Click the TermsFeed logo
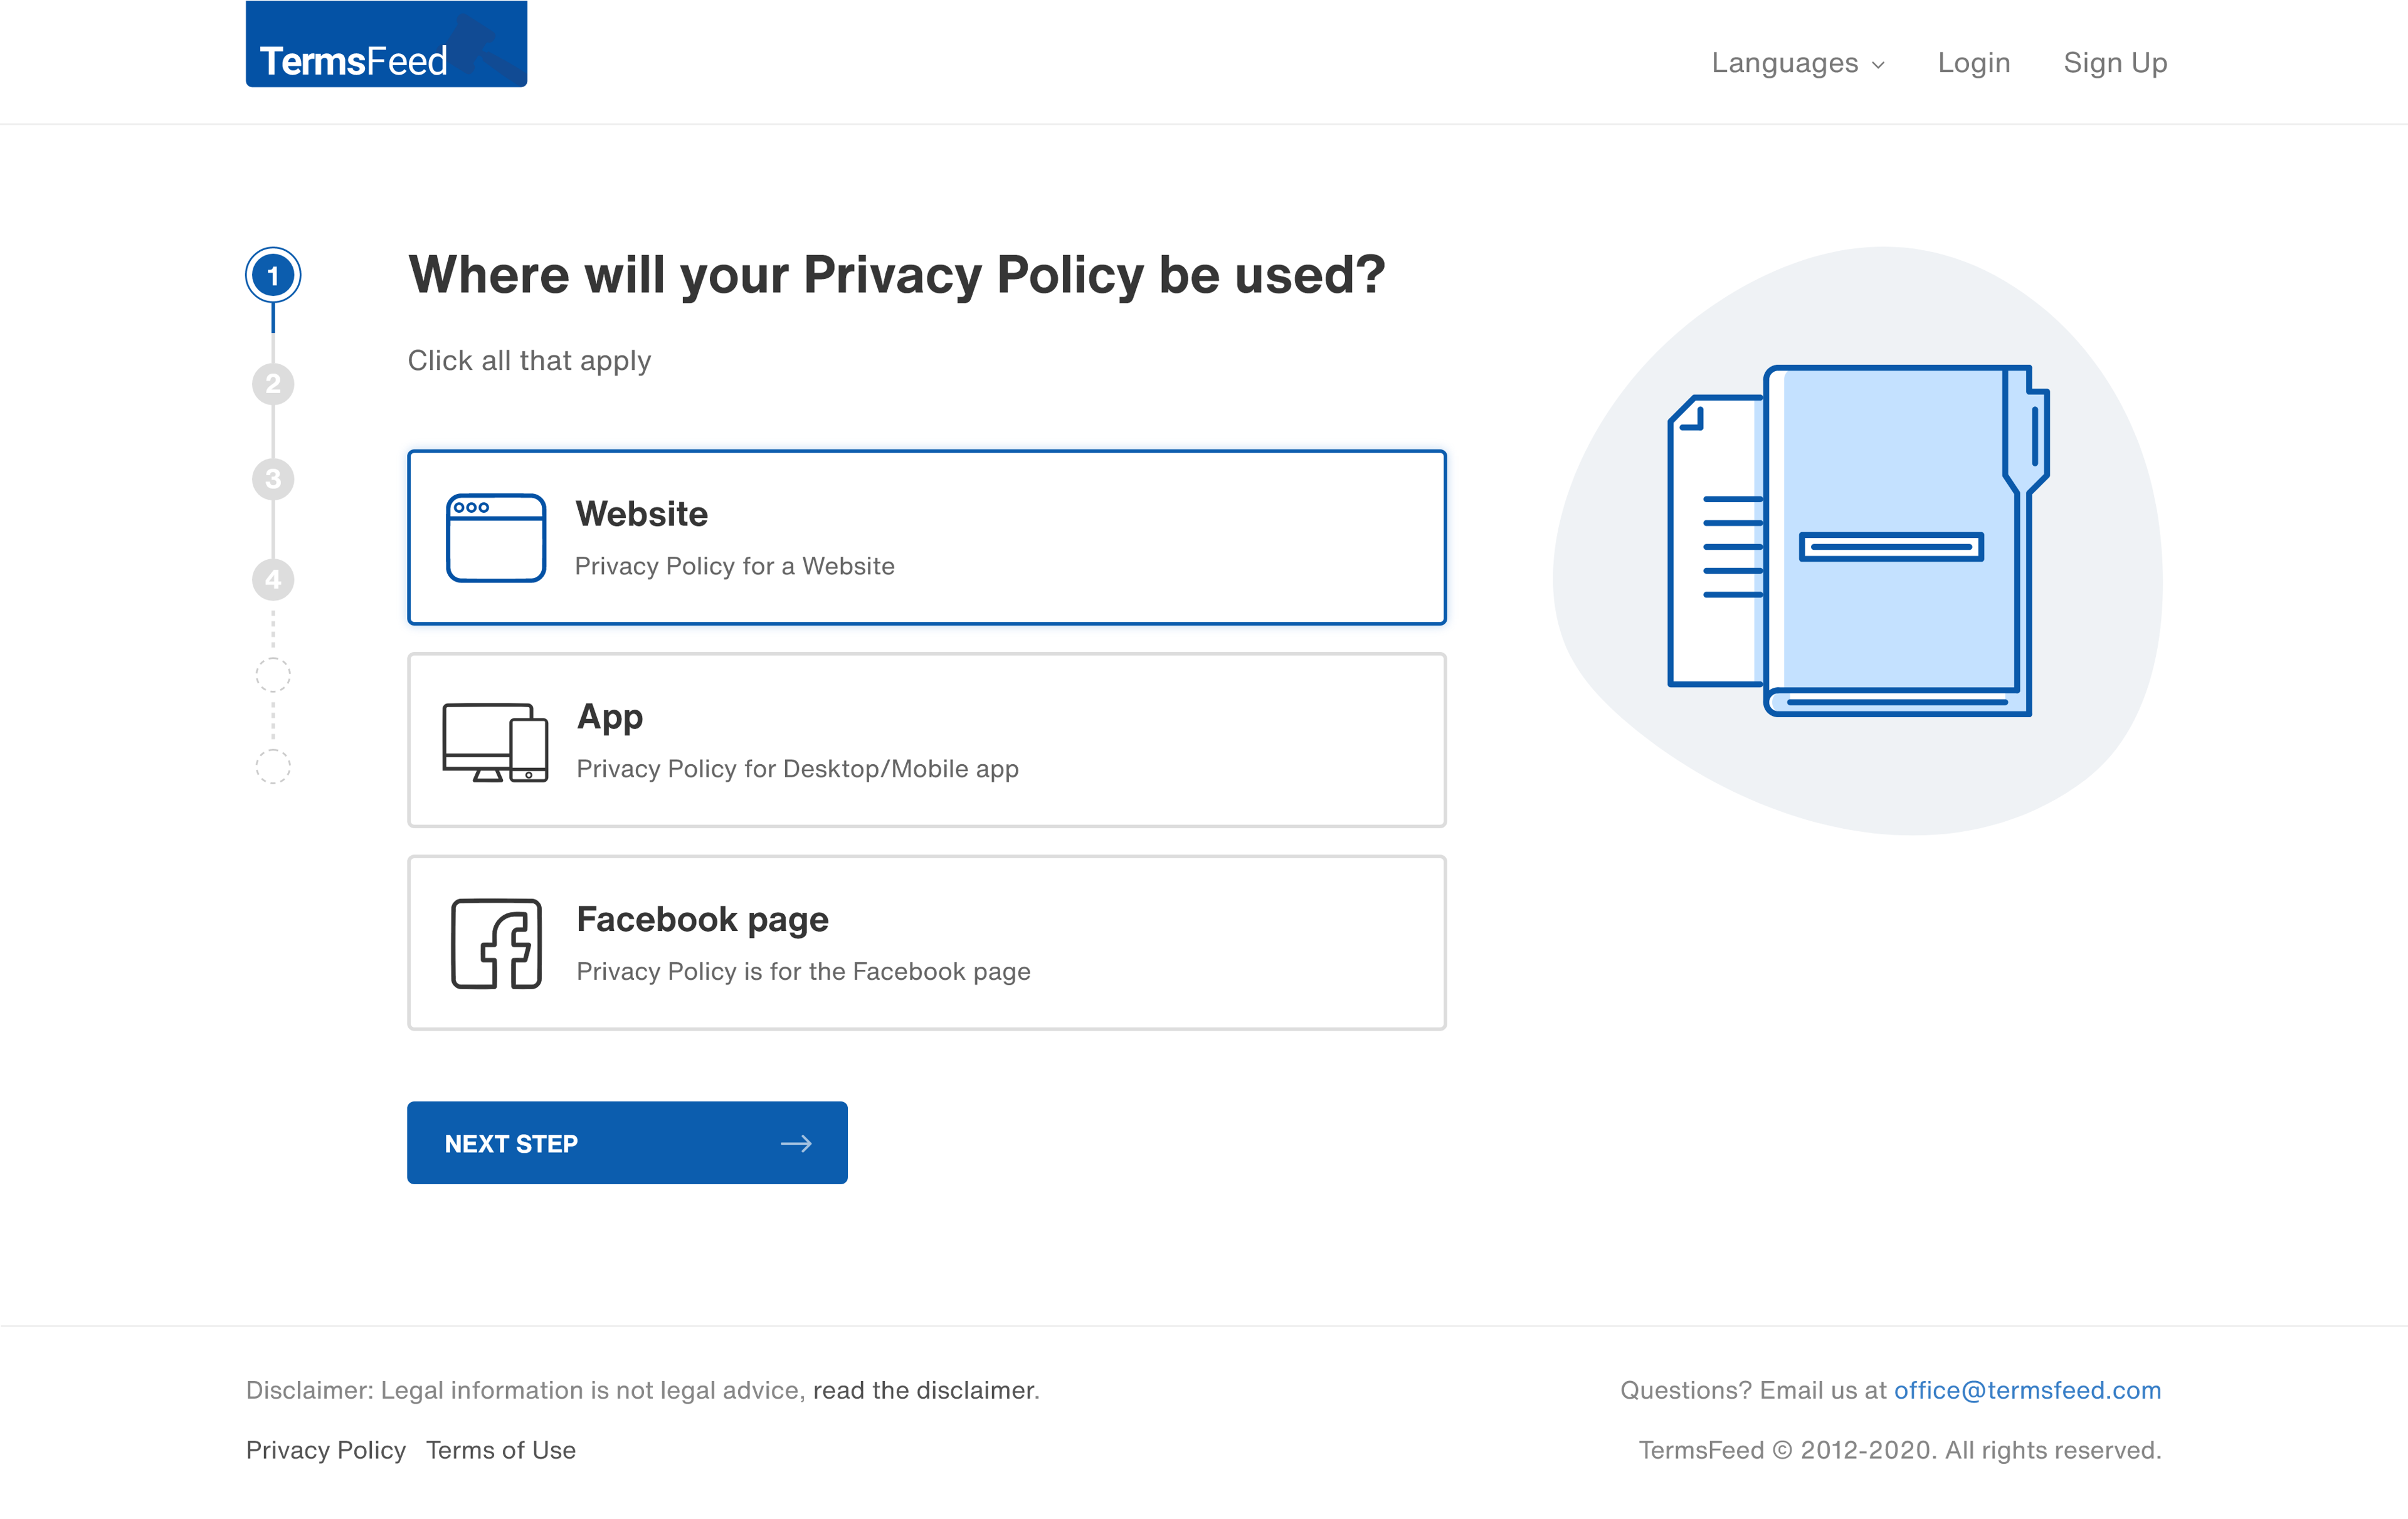The width and height of the screenshot is (2408, 1519). point(386,44)
